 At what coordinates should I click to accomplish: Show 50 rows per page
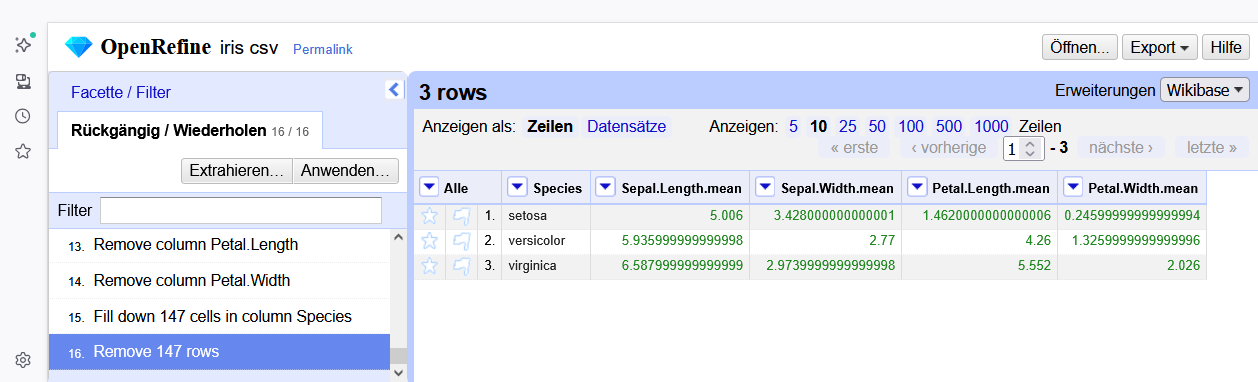coord(877,126)
